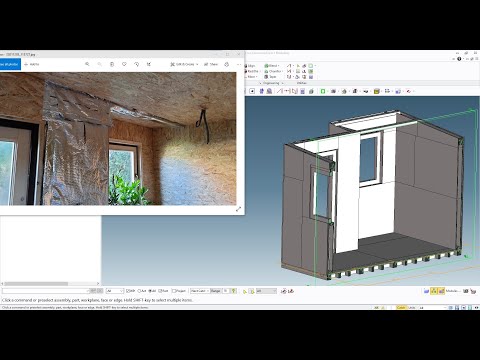Open the dropdown right of the yellow icons
The image size is (480, 360).
(266, 291)
